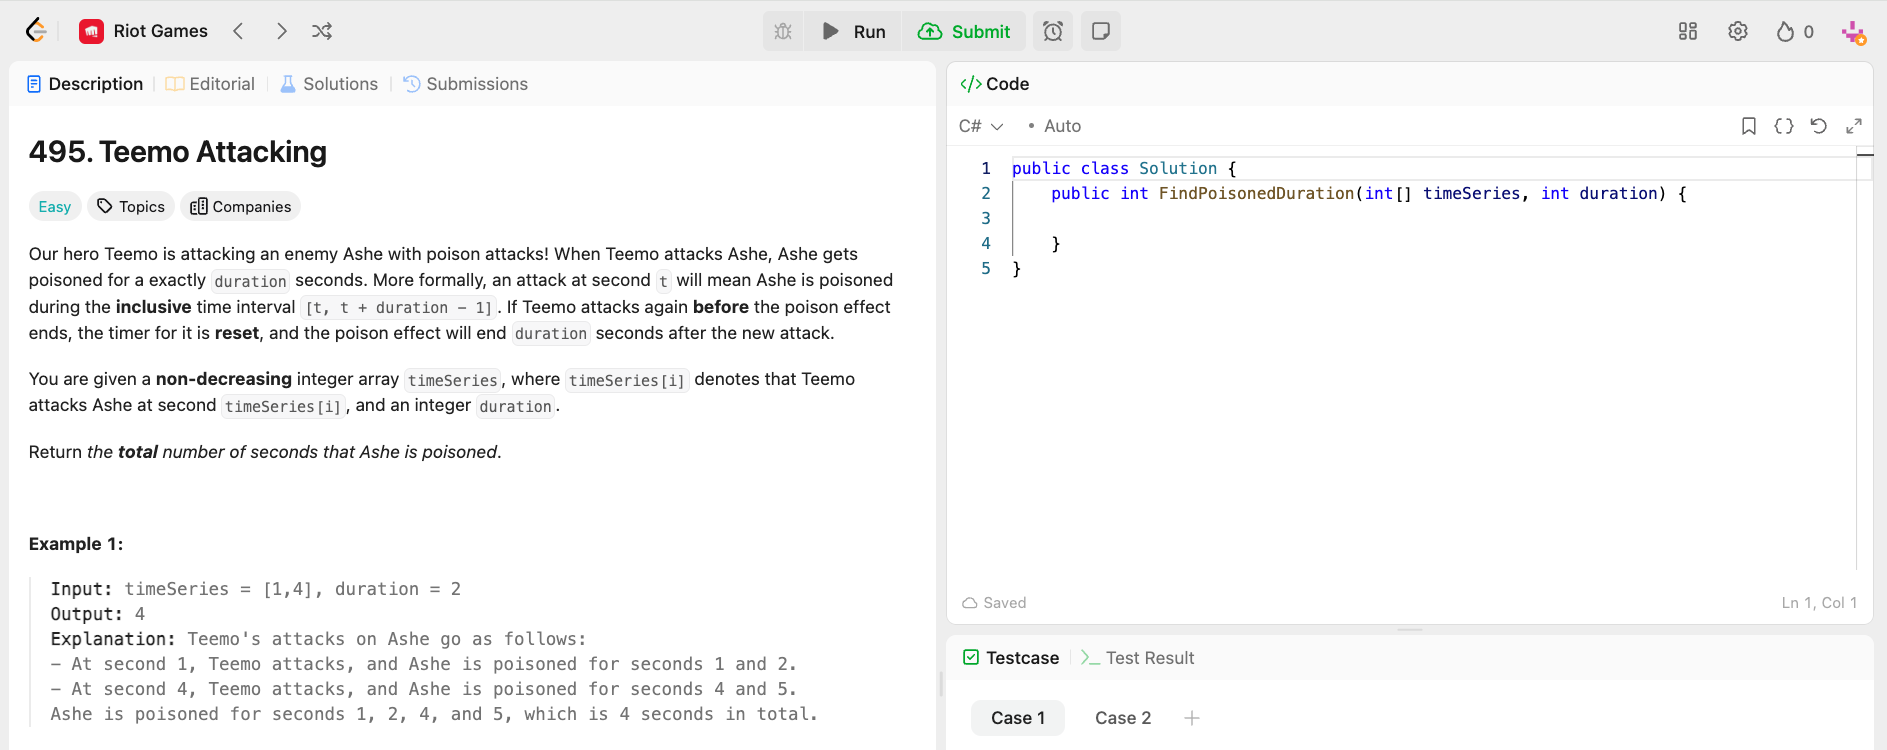Screen dimensions: 1887x750
Task: Click the streak flame counter
Action: [1795, 31]
